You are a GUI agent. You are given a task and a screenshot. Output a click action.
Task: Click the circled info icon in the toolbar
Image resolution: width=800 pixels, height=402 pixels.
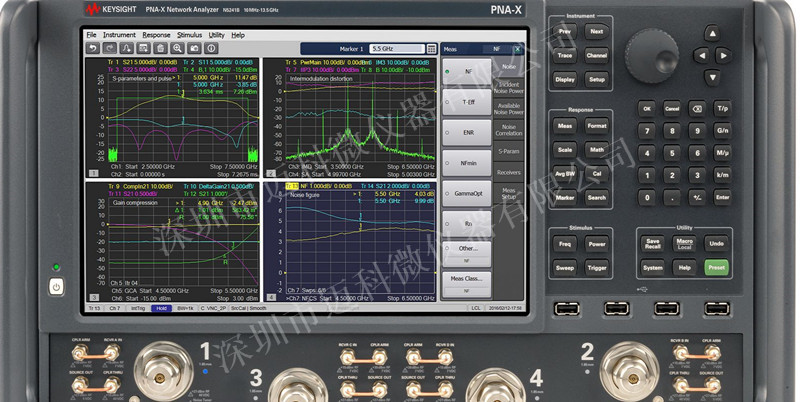211,48
